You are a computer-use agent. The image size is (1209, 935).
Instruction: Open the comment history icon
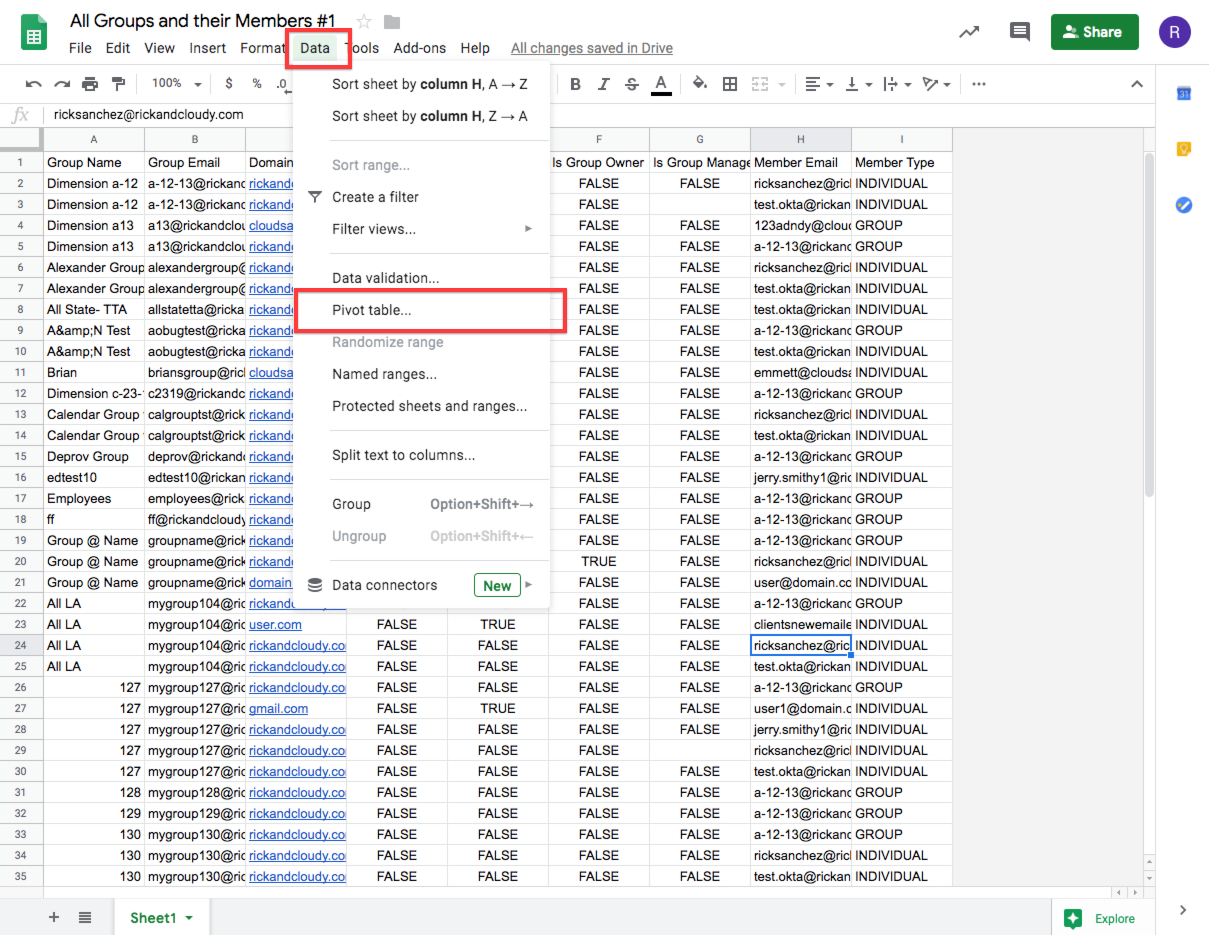point(1020,31)
